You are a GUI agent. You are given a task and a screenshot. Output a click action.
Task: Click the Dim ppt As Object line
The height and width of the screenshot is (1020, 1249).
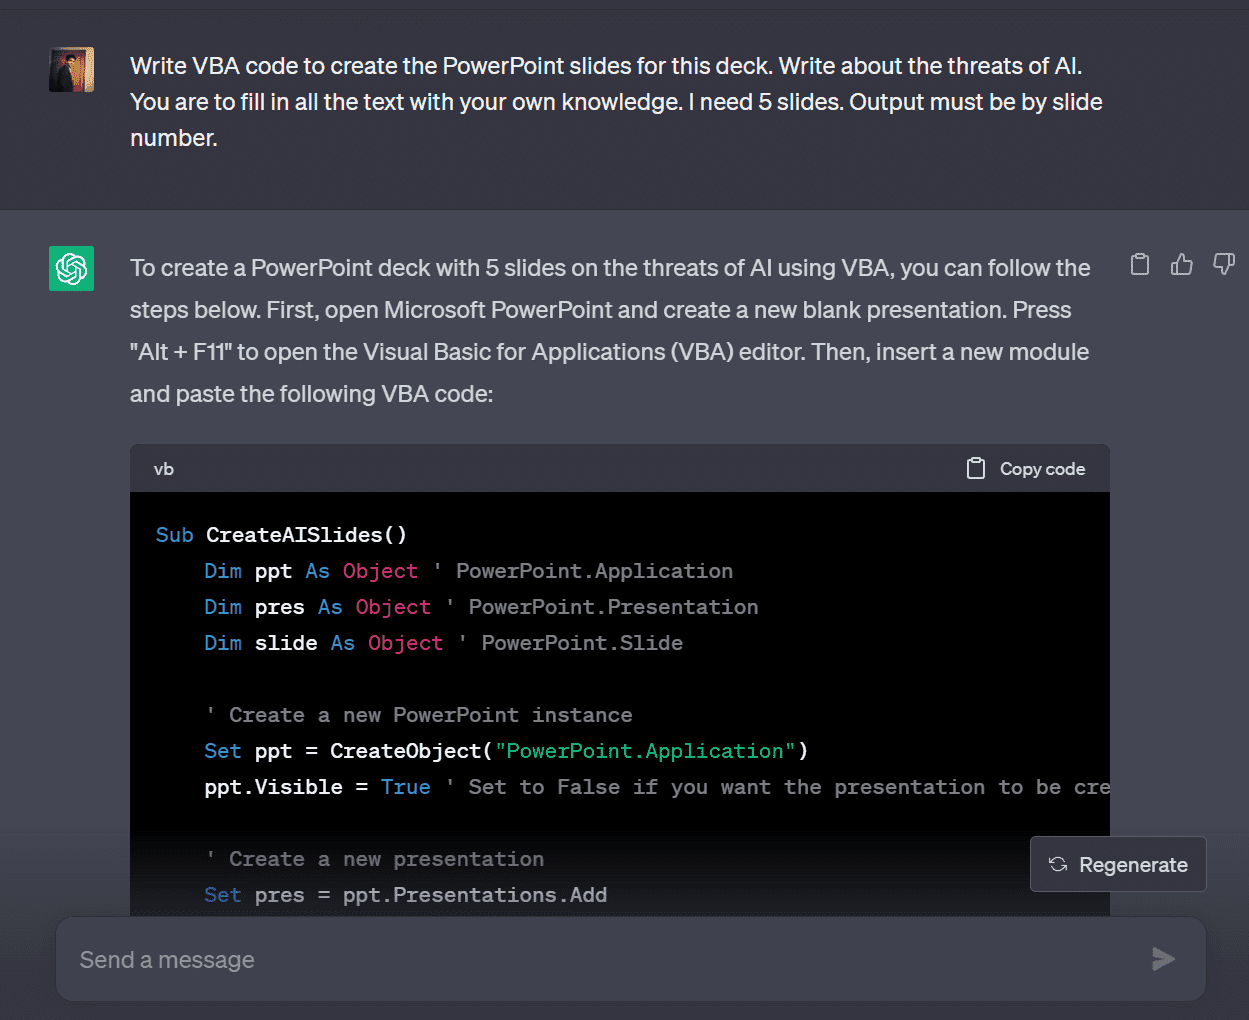(468, 571)
